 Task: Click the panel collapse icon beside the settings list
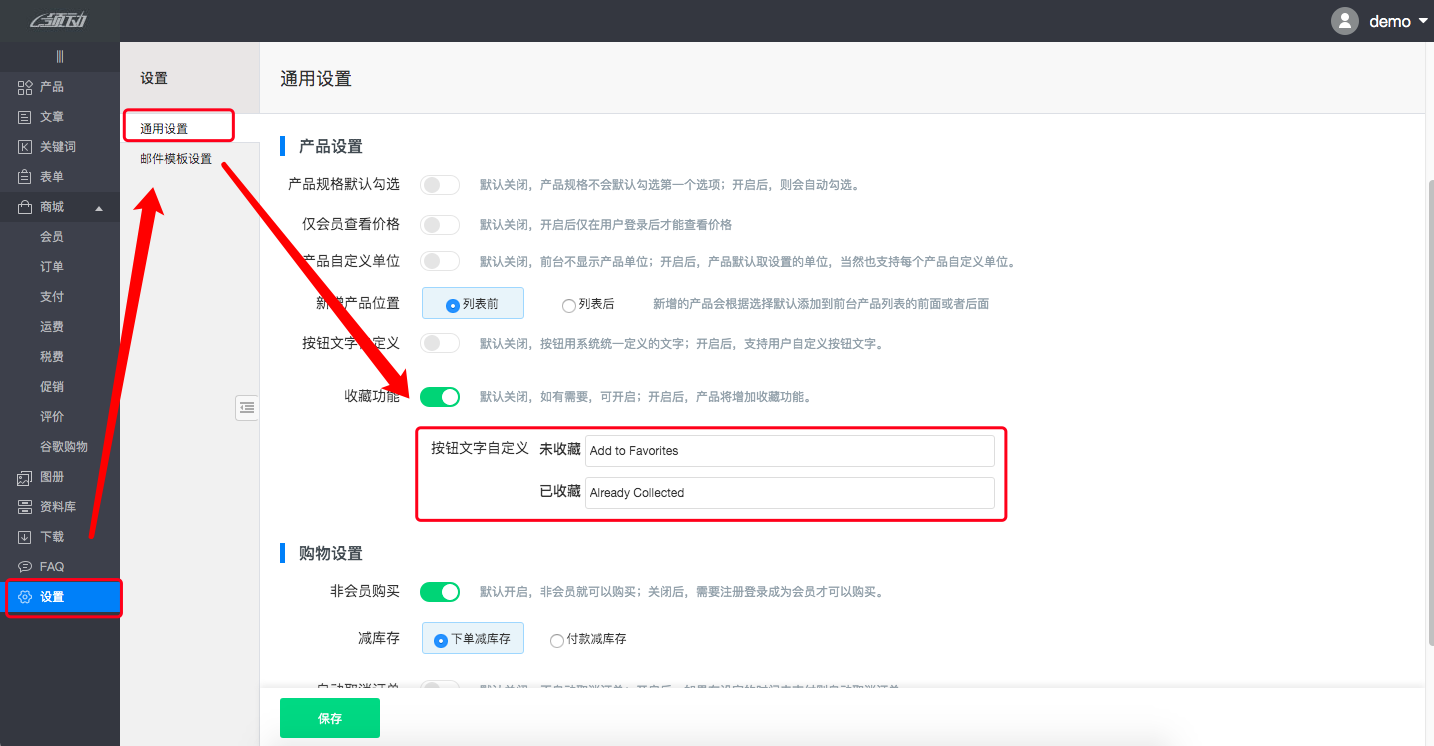click(247, 408)
